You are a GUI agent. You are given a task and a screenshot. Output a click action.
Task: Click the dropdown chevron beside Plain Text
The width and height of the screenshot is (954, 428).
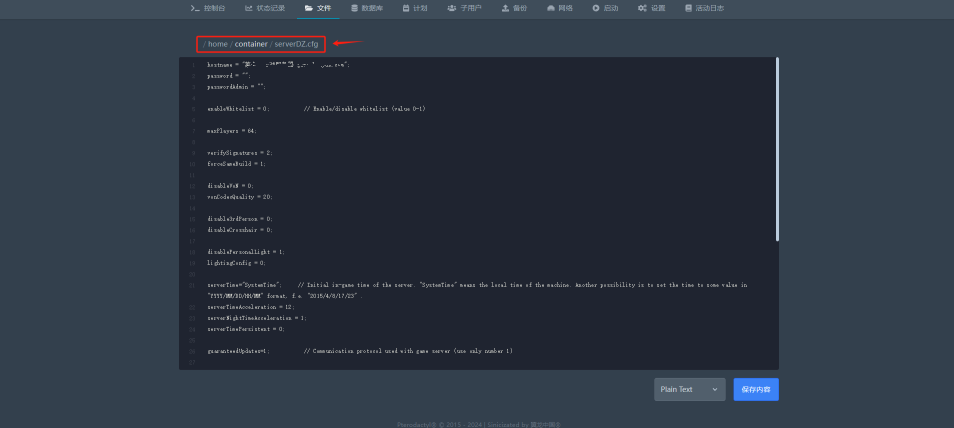(x=714, y=389)
